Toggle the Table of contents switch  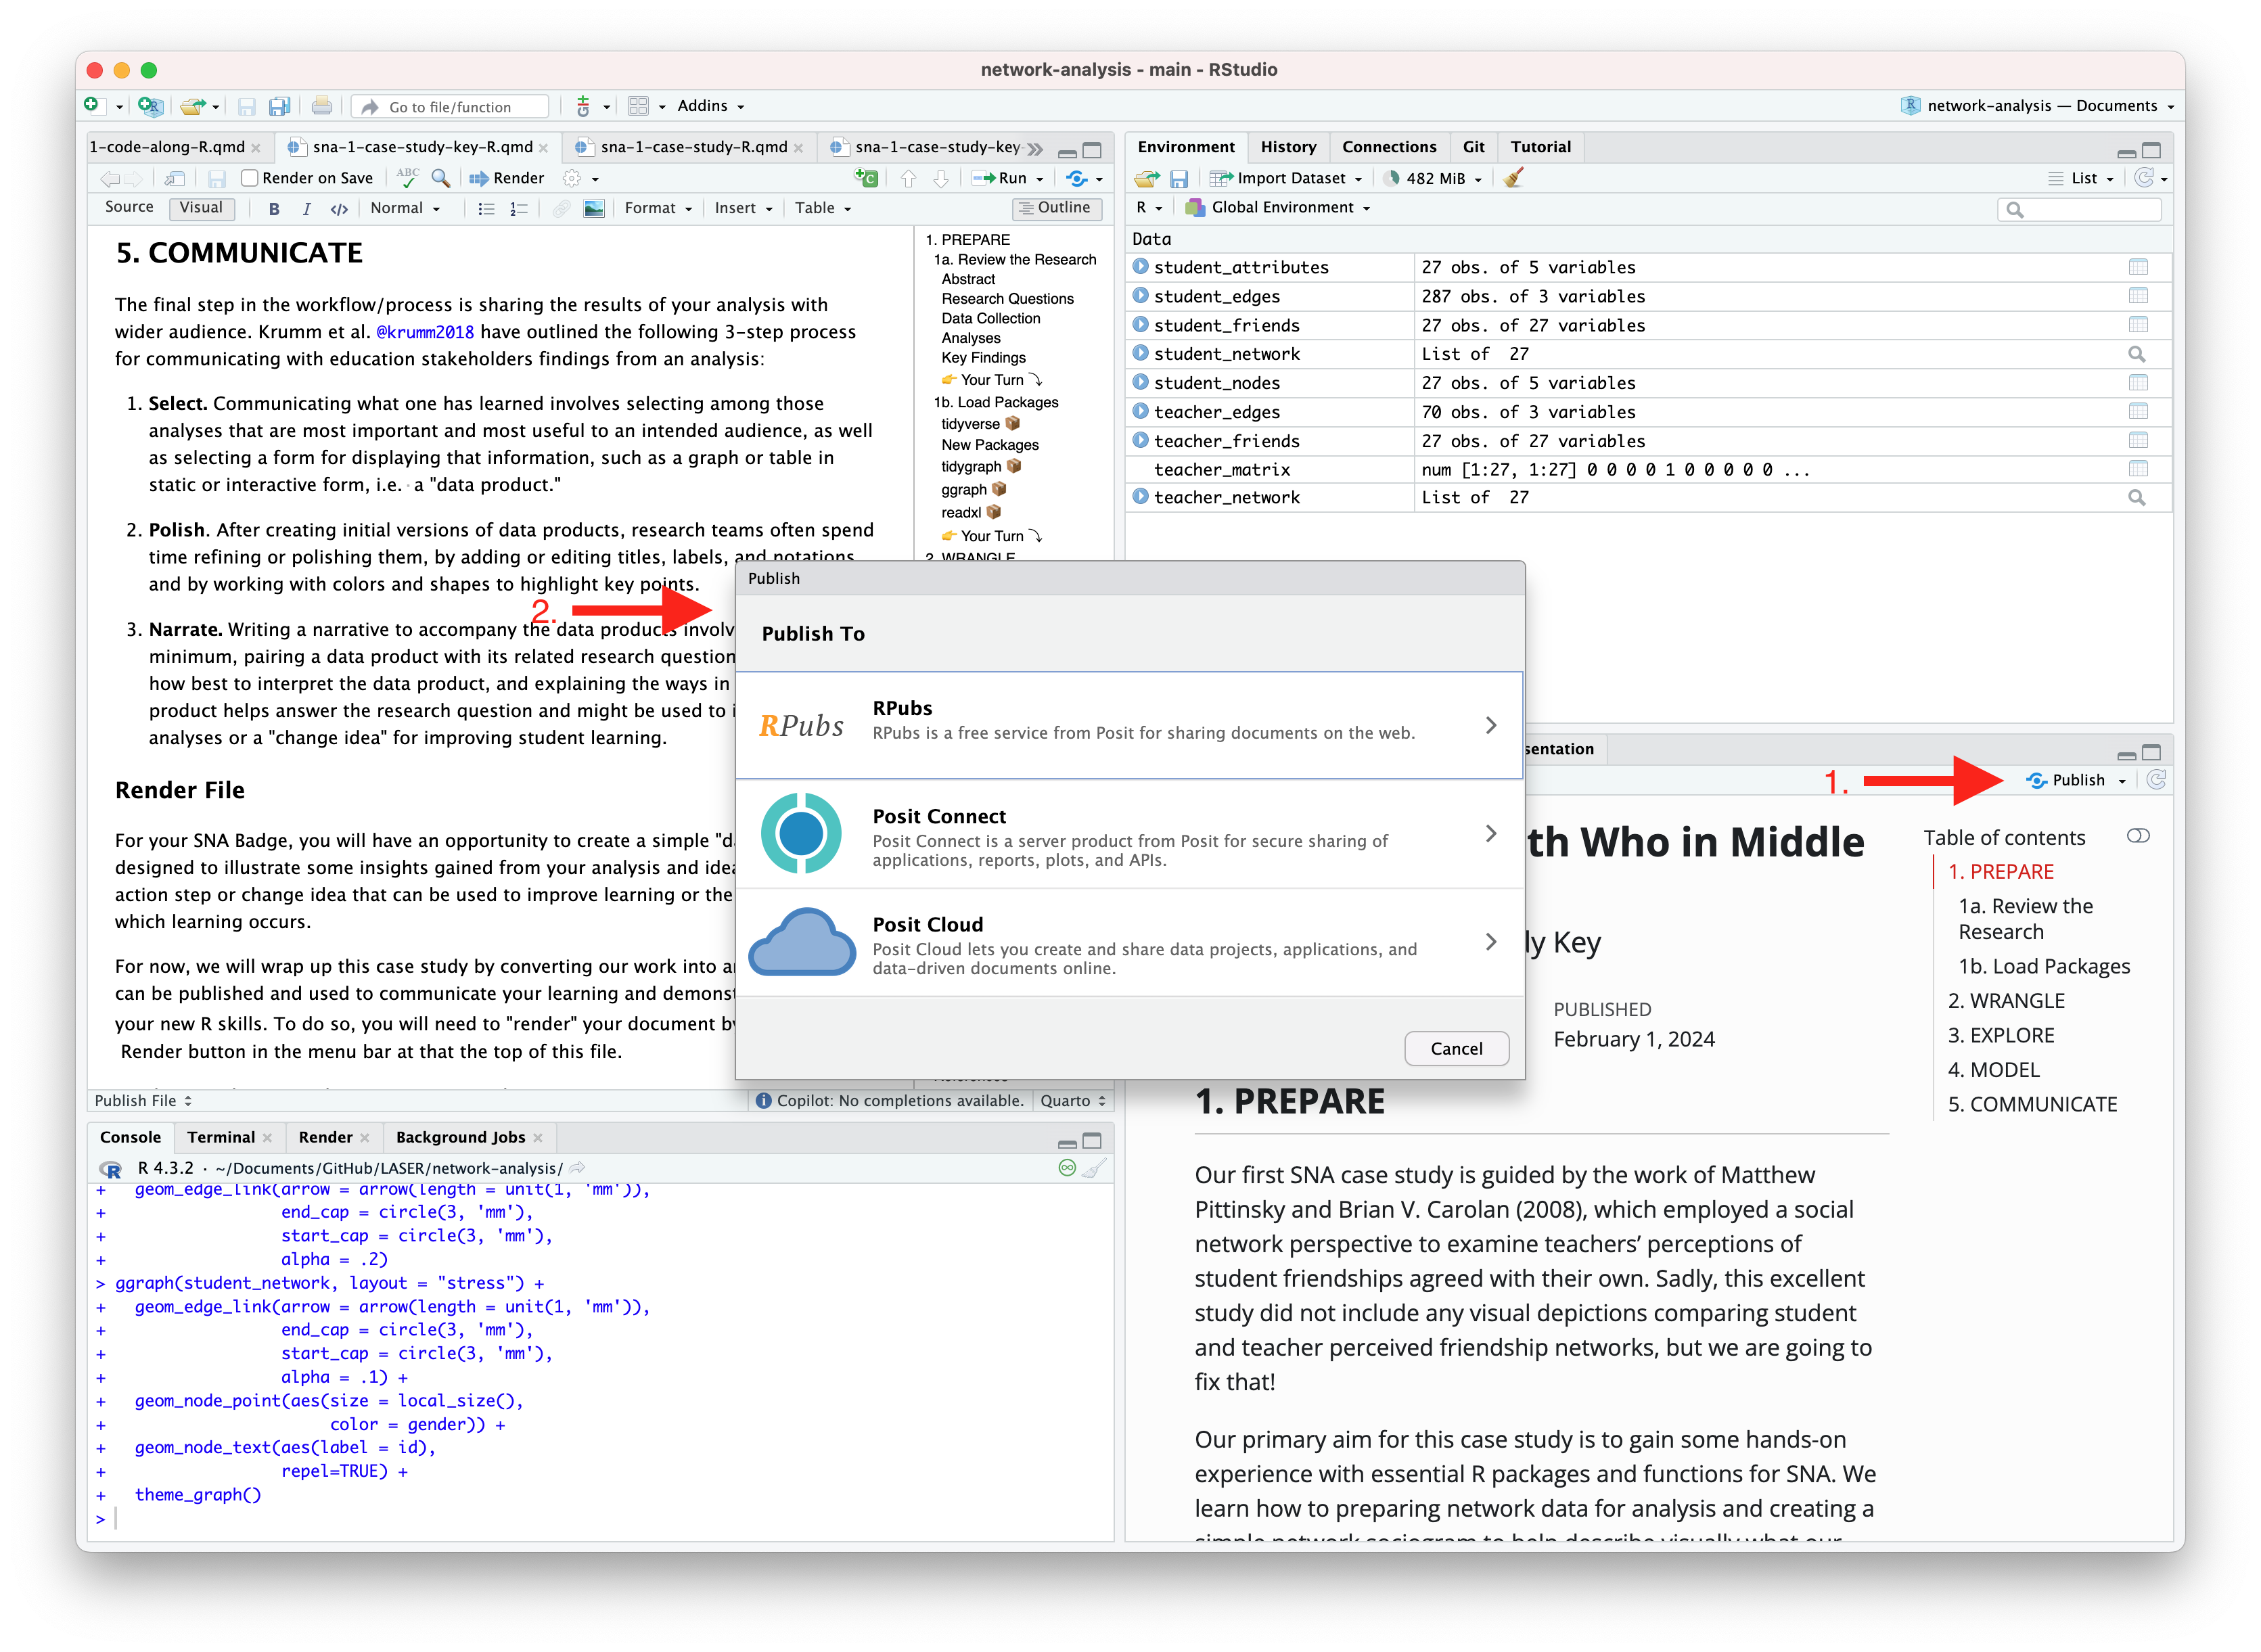point(2138,836)
